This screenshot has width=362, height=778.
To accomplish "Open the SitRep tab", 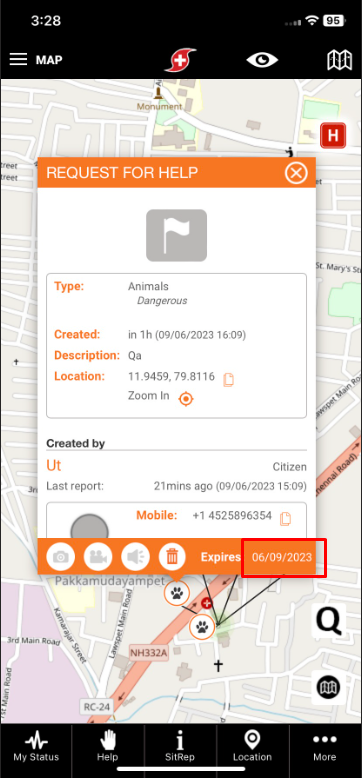I will click(x=180, y=747).
